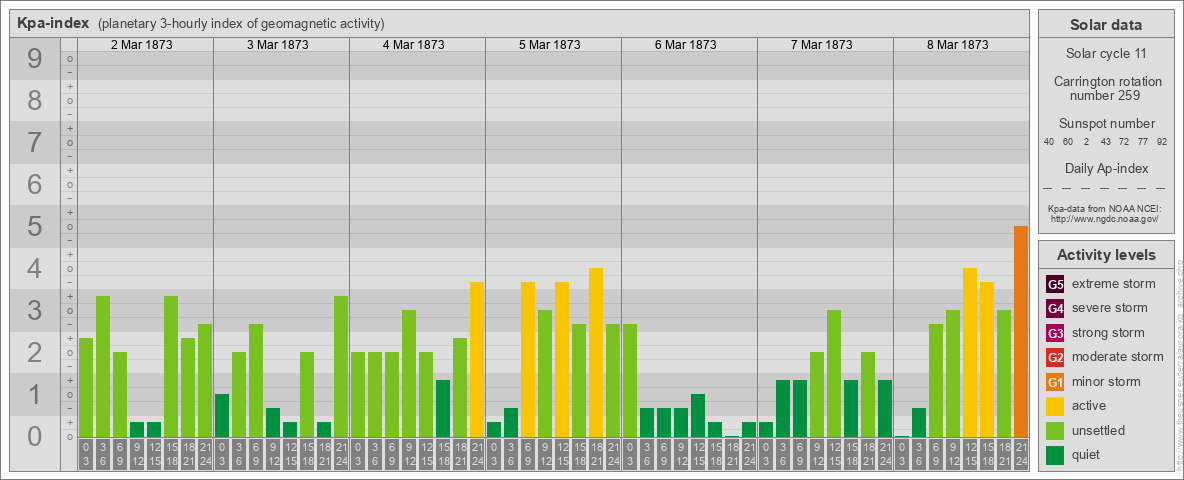Select the dark green quiet legend swatch
1184x480 pixels.
[x=1055, y=454]
